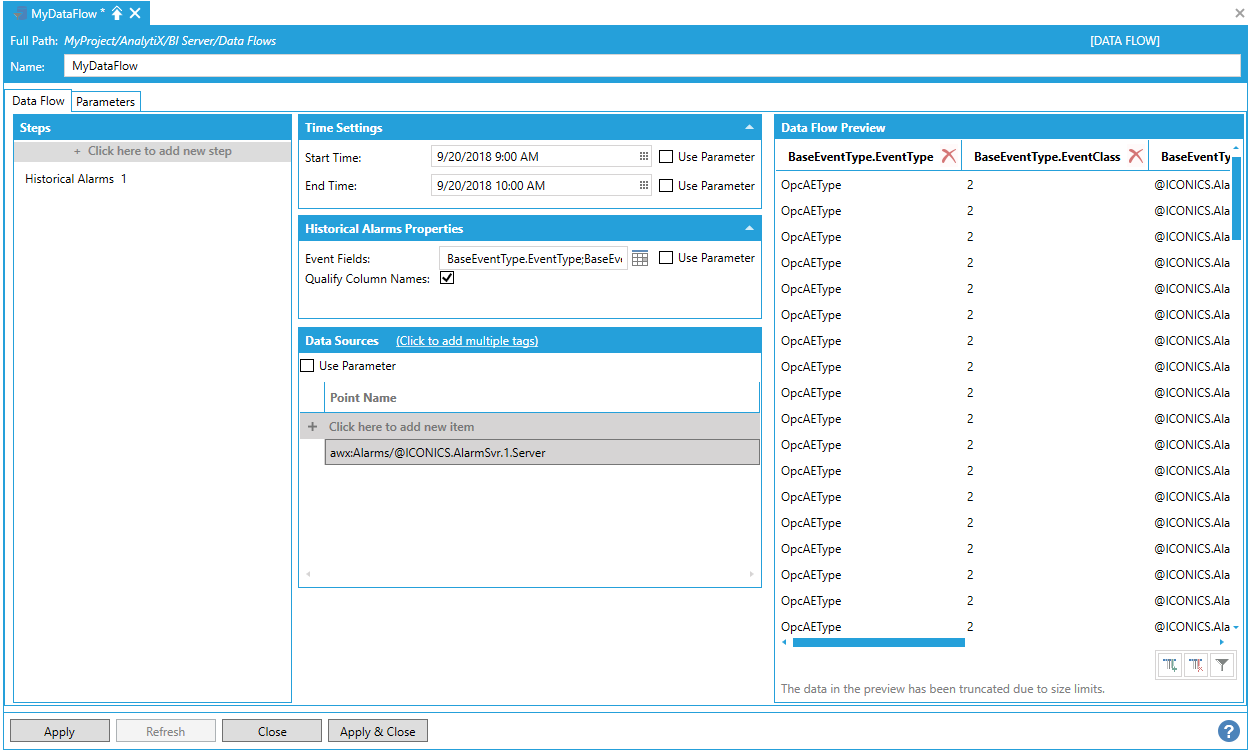Switch to the Data Flow tab
Image resolution: width=1251 pixels, height=750 pixels.
pos(38,101)
